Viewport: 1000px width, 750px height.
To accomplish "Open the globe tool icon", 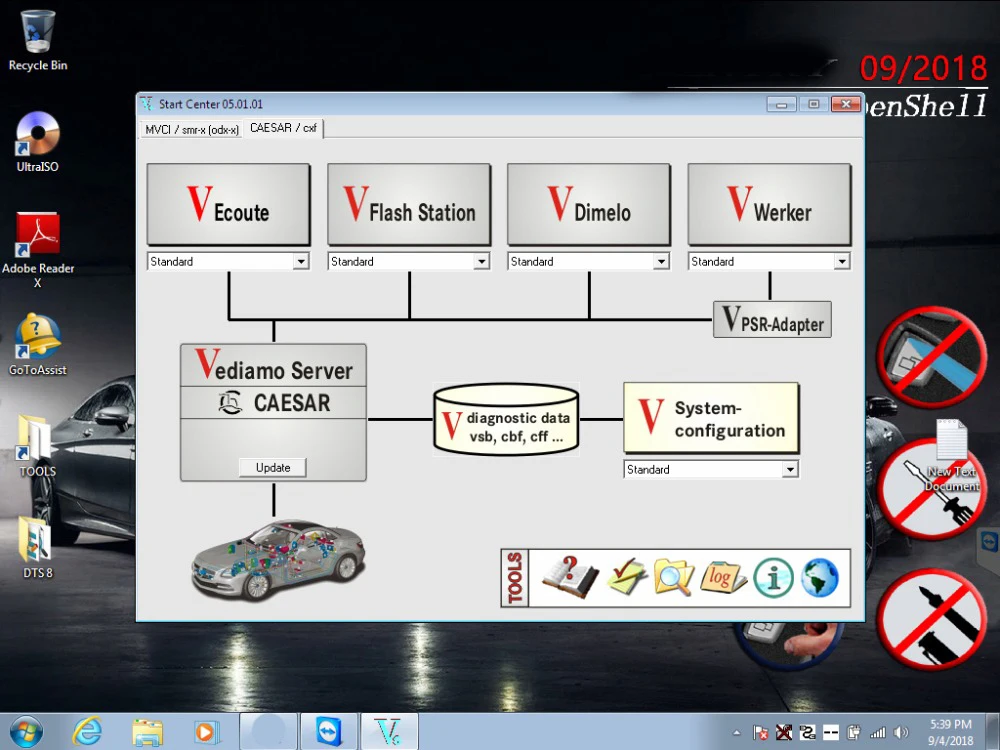I will (x=820, y=577).
